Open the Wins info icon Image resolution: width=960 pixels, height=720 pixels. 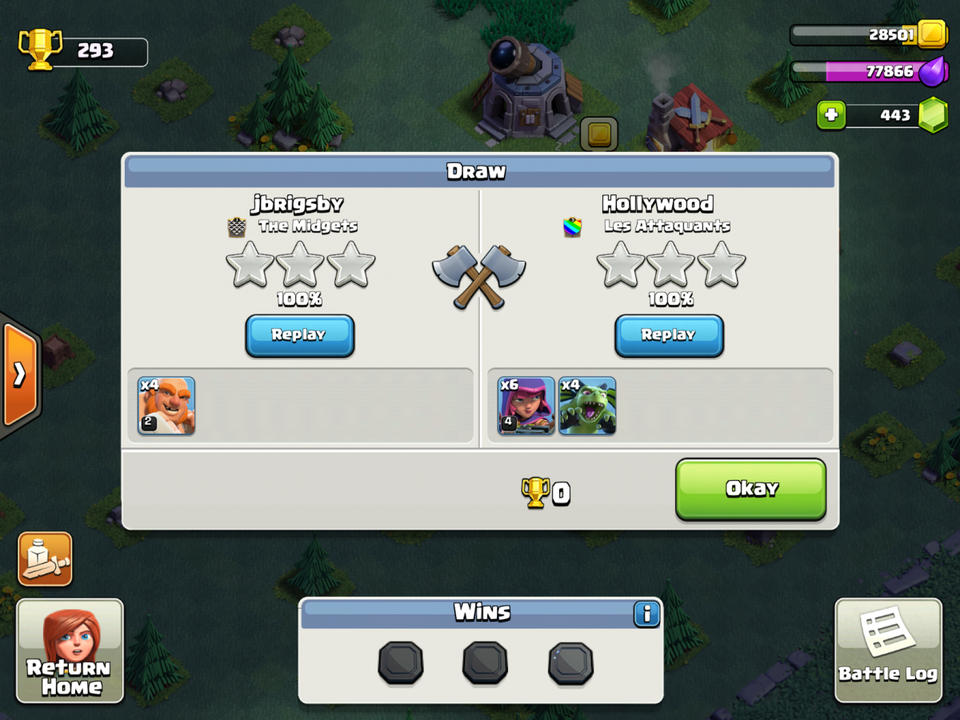(x=647, y=613)
